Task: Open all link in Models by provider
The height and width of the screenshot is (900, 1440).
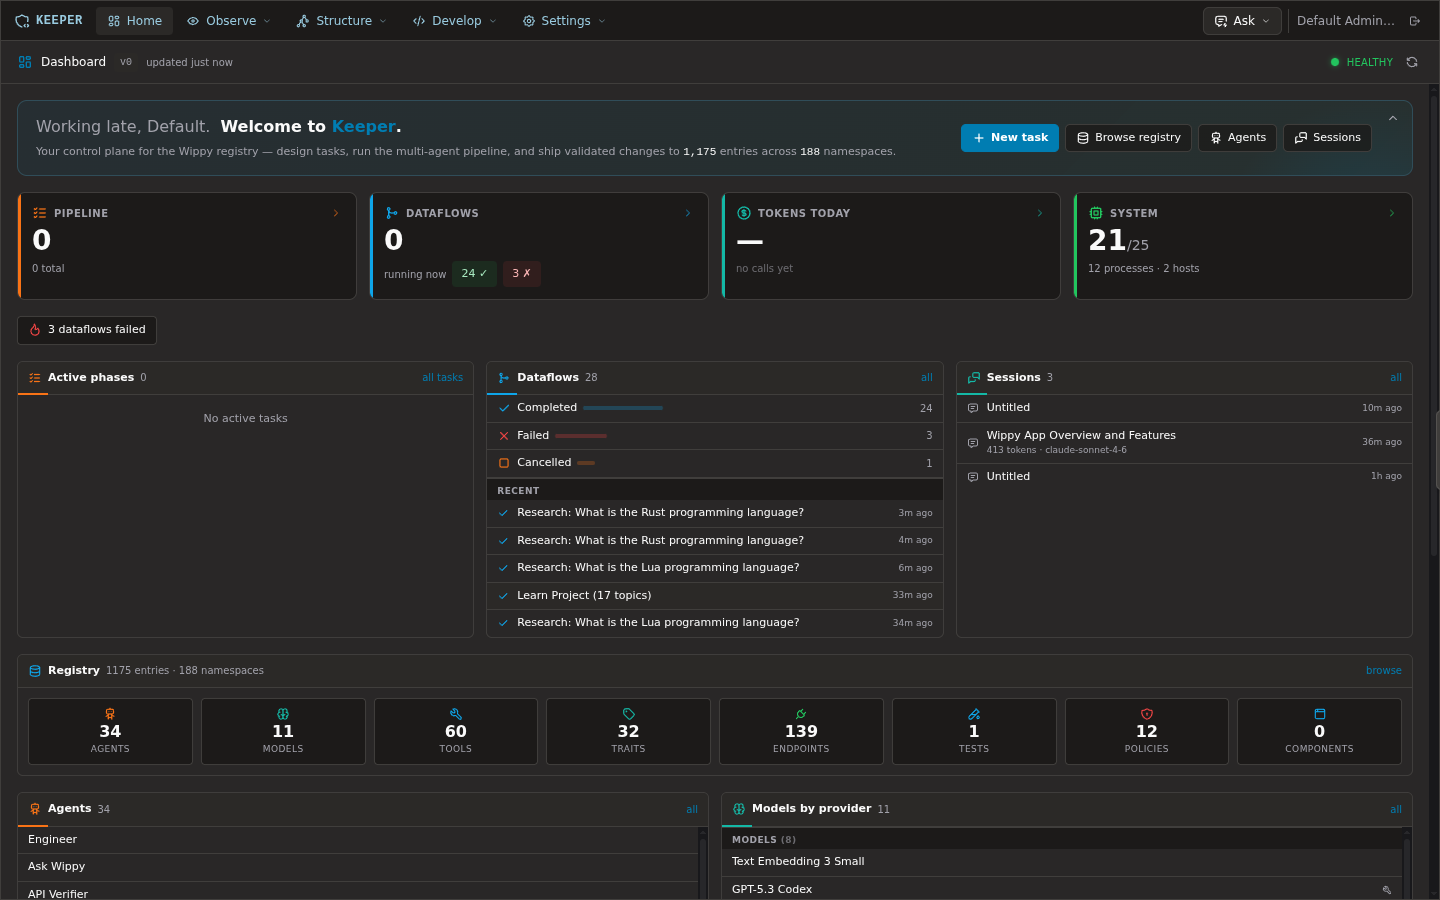Action: [x=1395, y=810]
